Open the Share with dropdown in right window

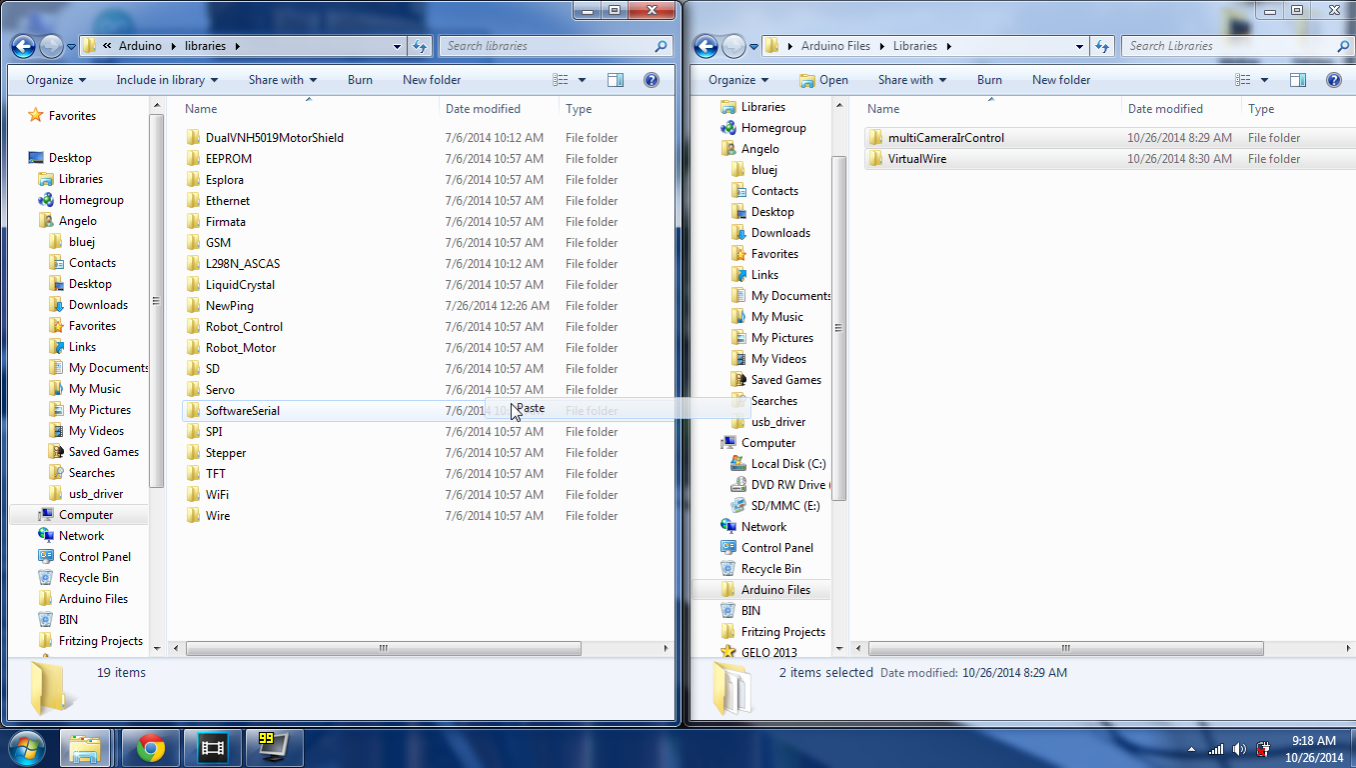(912, 80)
